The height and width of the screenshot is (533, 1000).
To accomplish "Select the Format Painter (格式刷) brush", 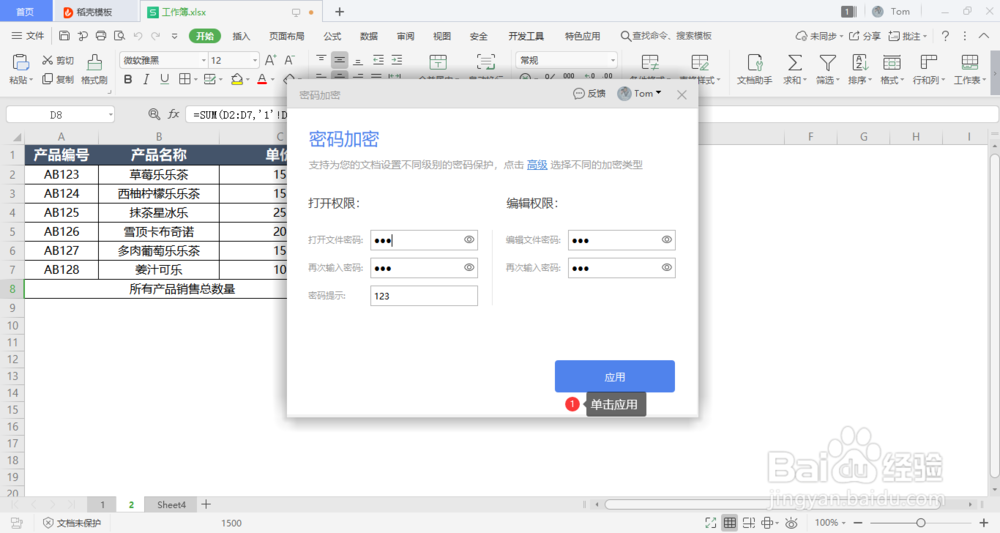I will [94, 62].
